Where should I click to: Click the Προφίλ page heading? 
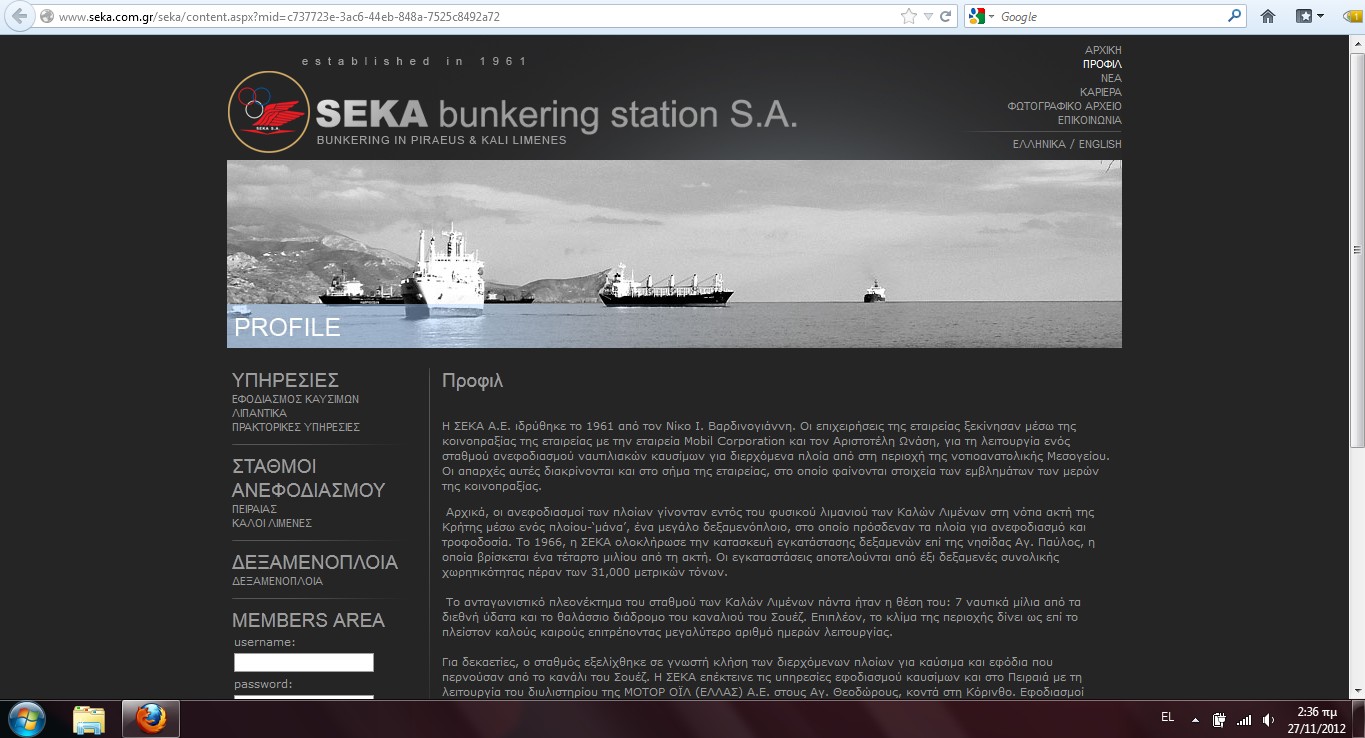tap(472, 381)
